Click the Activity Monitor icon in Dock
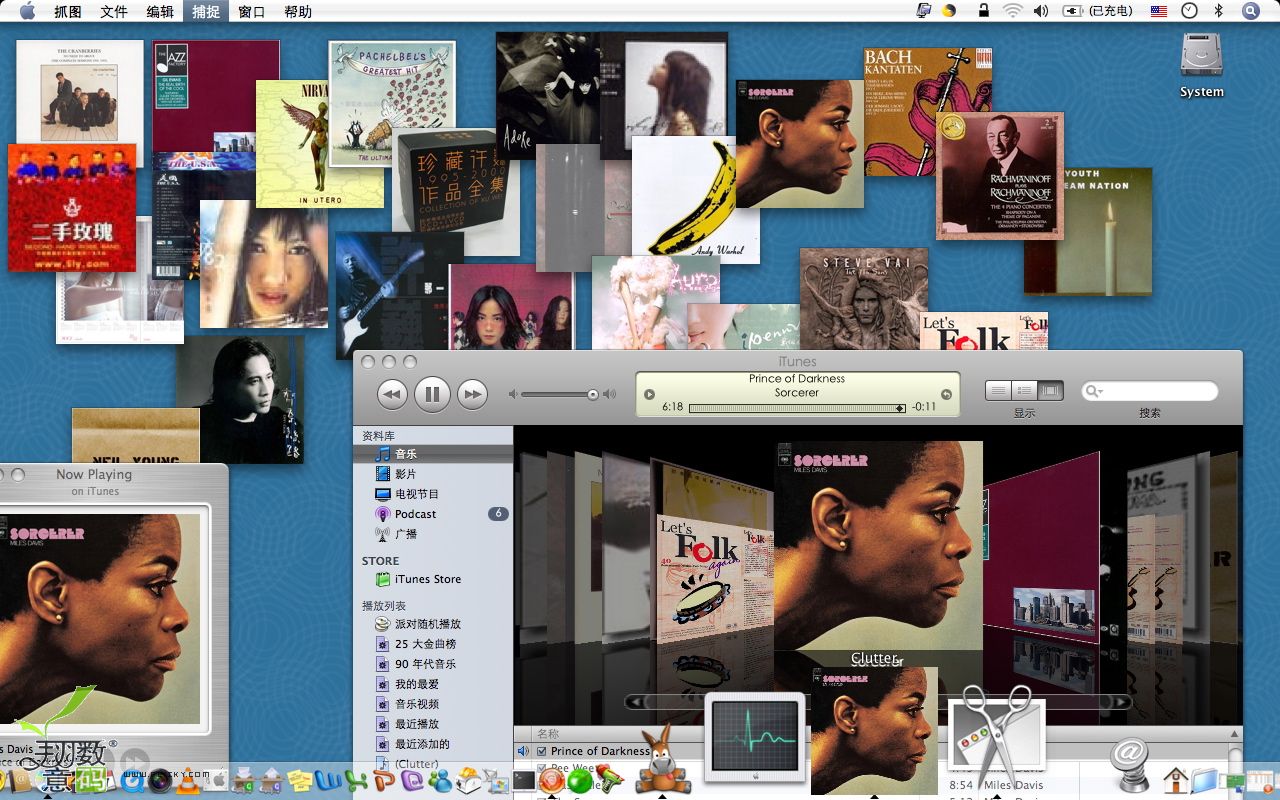Screen dimensions: 1280x800 [x=755, y=738]
